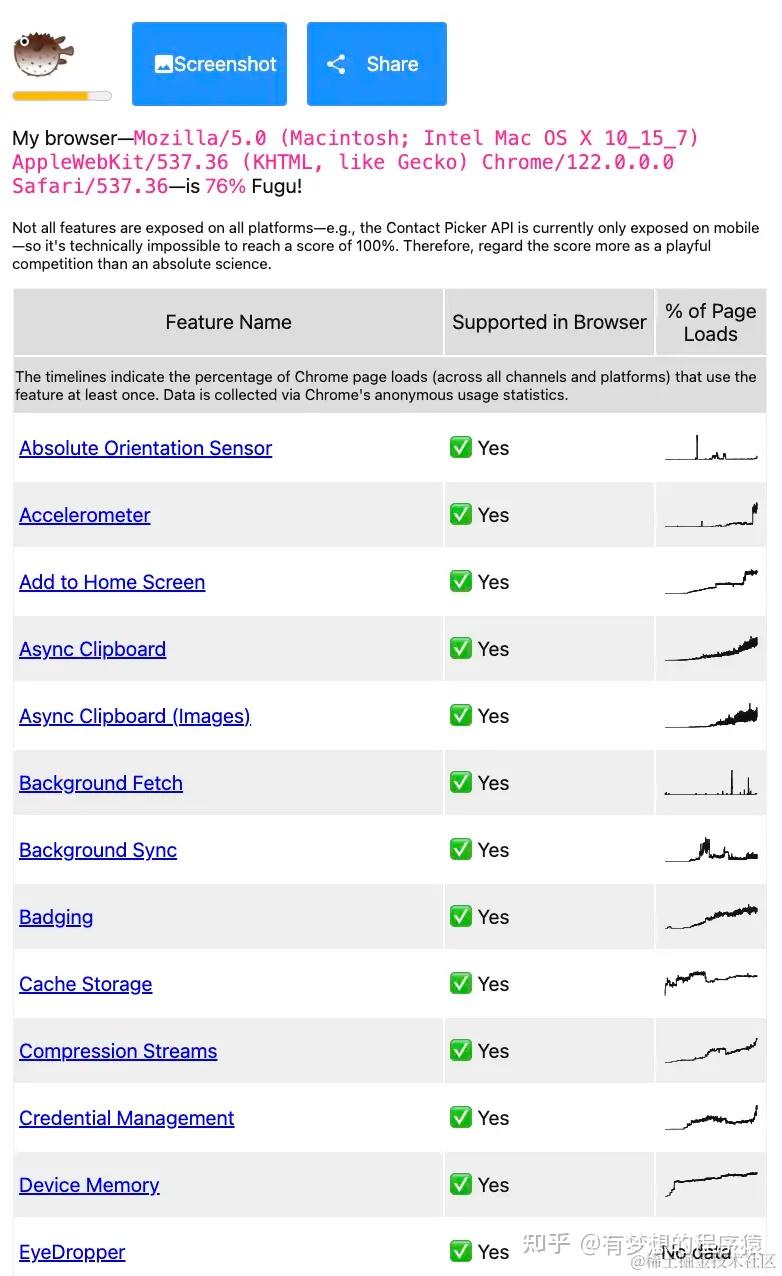Click the Accelerometer usage sparkline chart
This screenshot has width=782, height=1276.
click(x=711, y=515)
